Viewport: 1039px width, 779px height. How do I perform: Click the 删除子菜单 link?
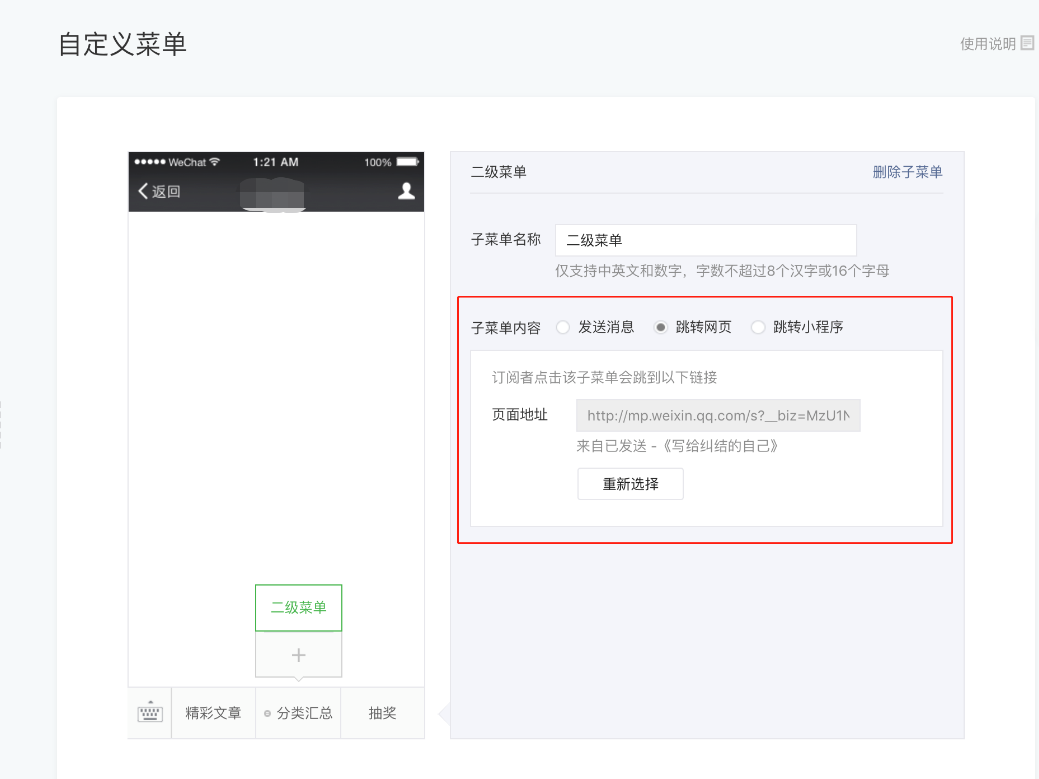point(907,172)
